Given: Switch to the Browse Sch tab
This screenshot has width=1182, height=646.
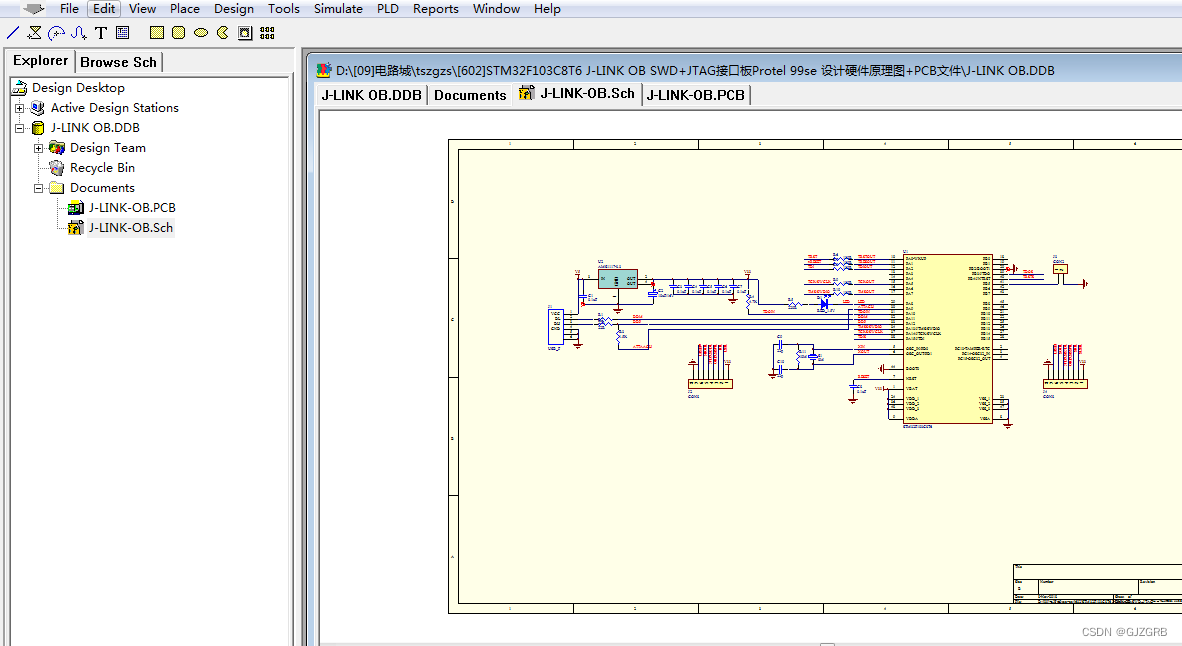Looking at the screenshot, I should pos(118,63).
